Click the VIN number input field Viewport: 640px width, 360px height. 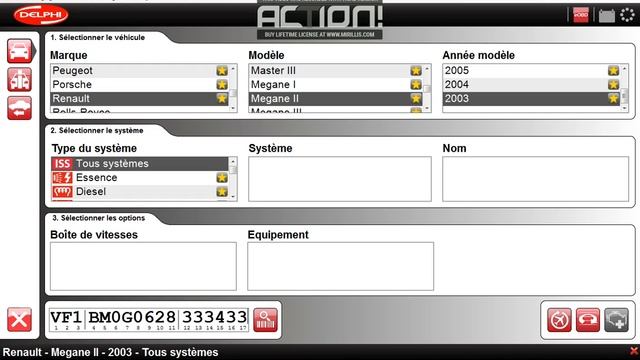[149, 320]
